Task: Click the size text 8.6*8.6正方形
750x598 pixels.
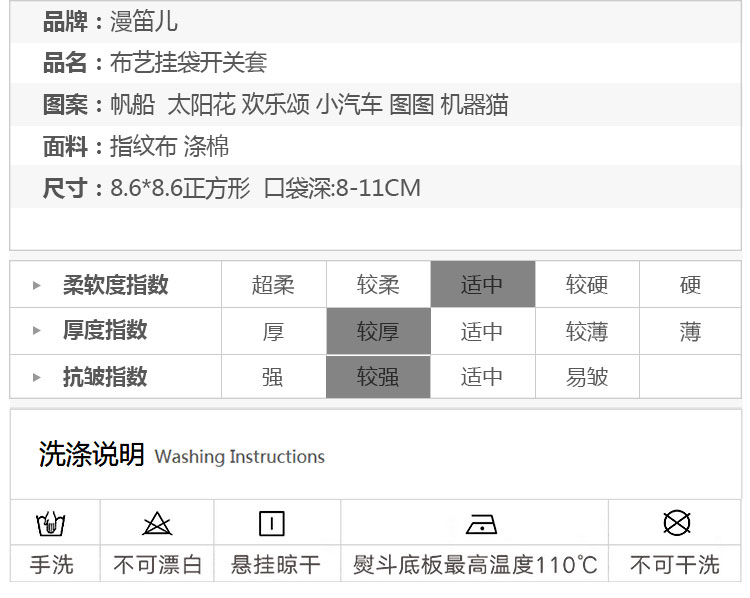Action: tap(180, 188)
